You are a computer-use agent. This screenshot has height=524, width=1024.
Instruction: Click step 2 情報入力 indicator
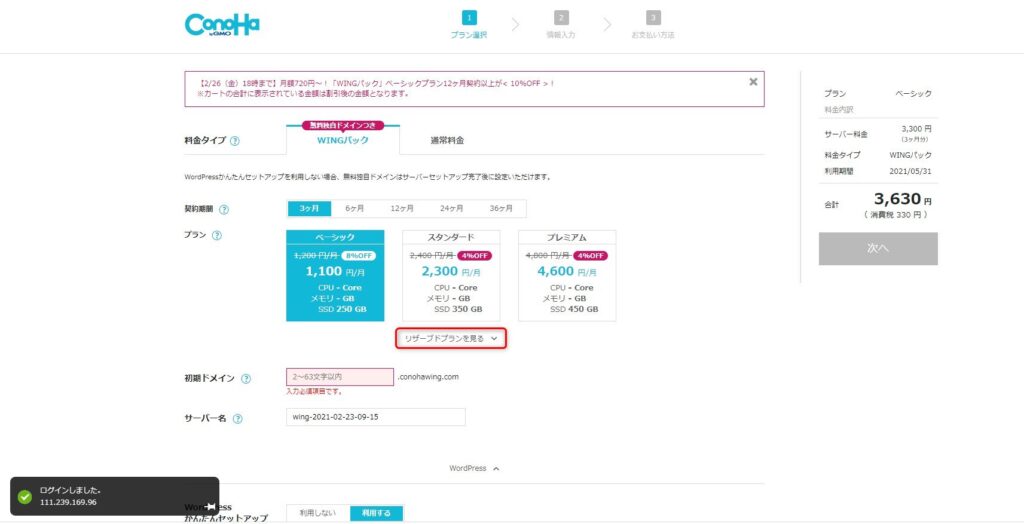[x=561, y=25]
